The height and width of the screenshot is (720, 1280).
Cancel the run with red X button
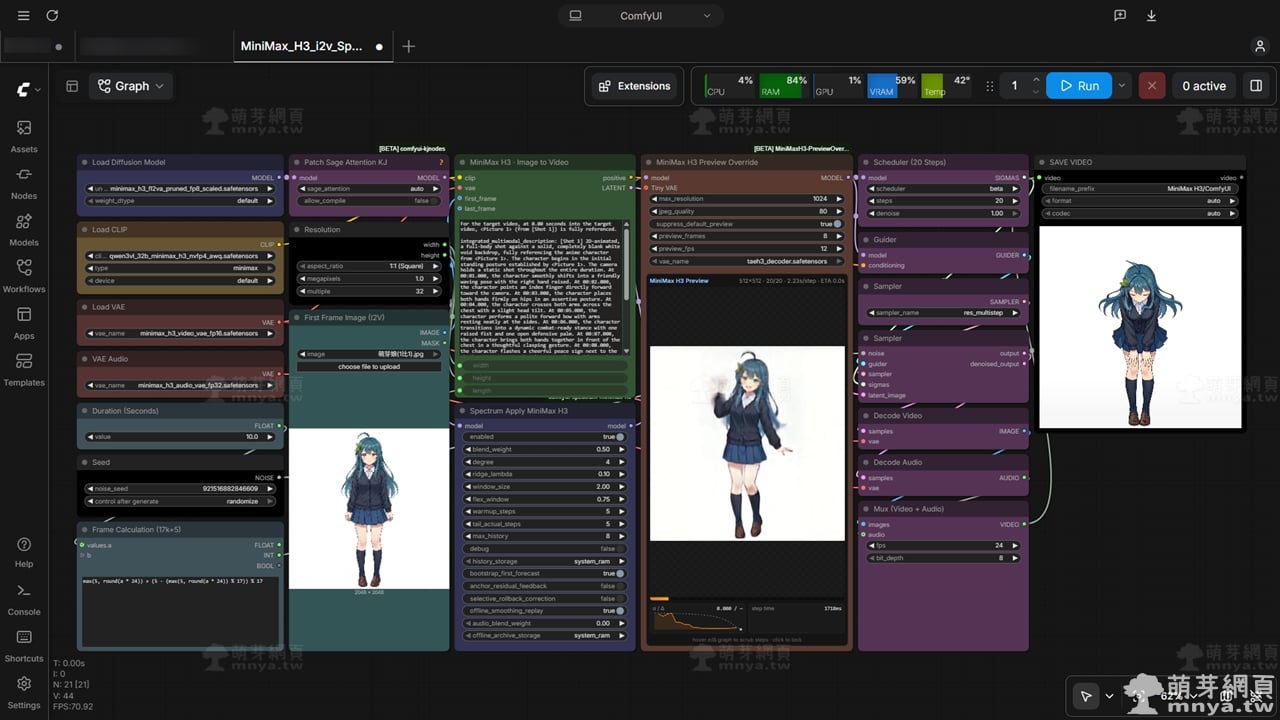(x=1151, y=86)
